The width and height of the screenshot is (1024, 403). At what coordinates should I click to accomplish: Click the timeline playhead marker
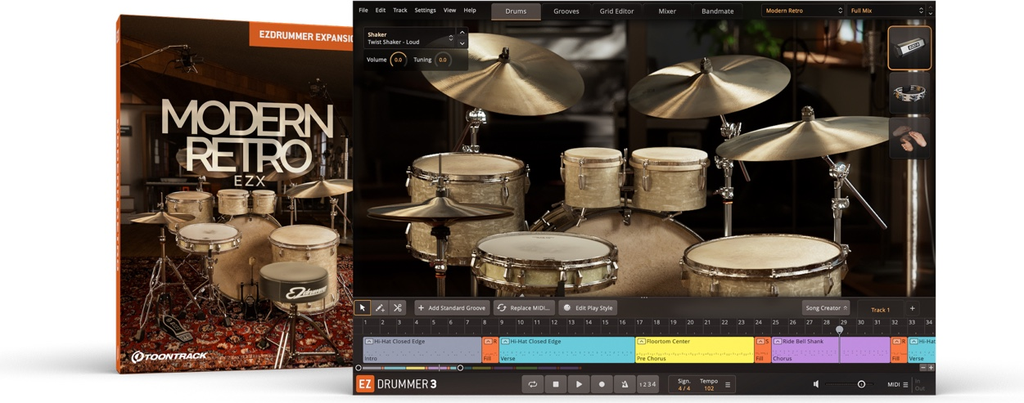pyautogui.click(x=839, y=330)
